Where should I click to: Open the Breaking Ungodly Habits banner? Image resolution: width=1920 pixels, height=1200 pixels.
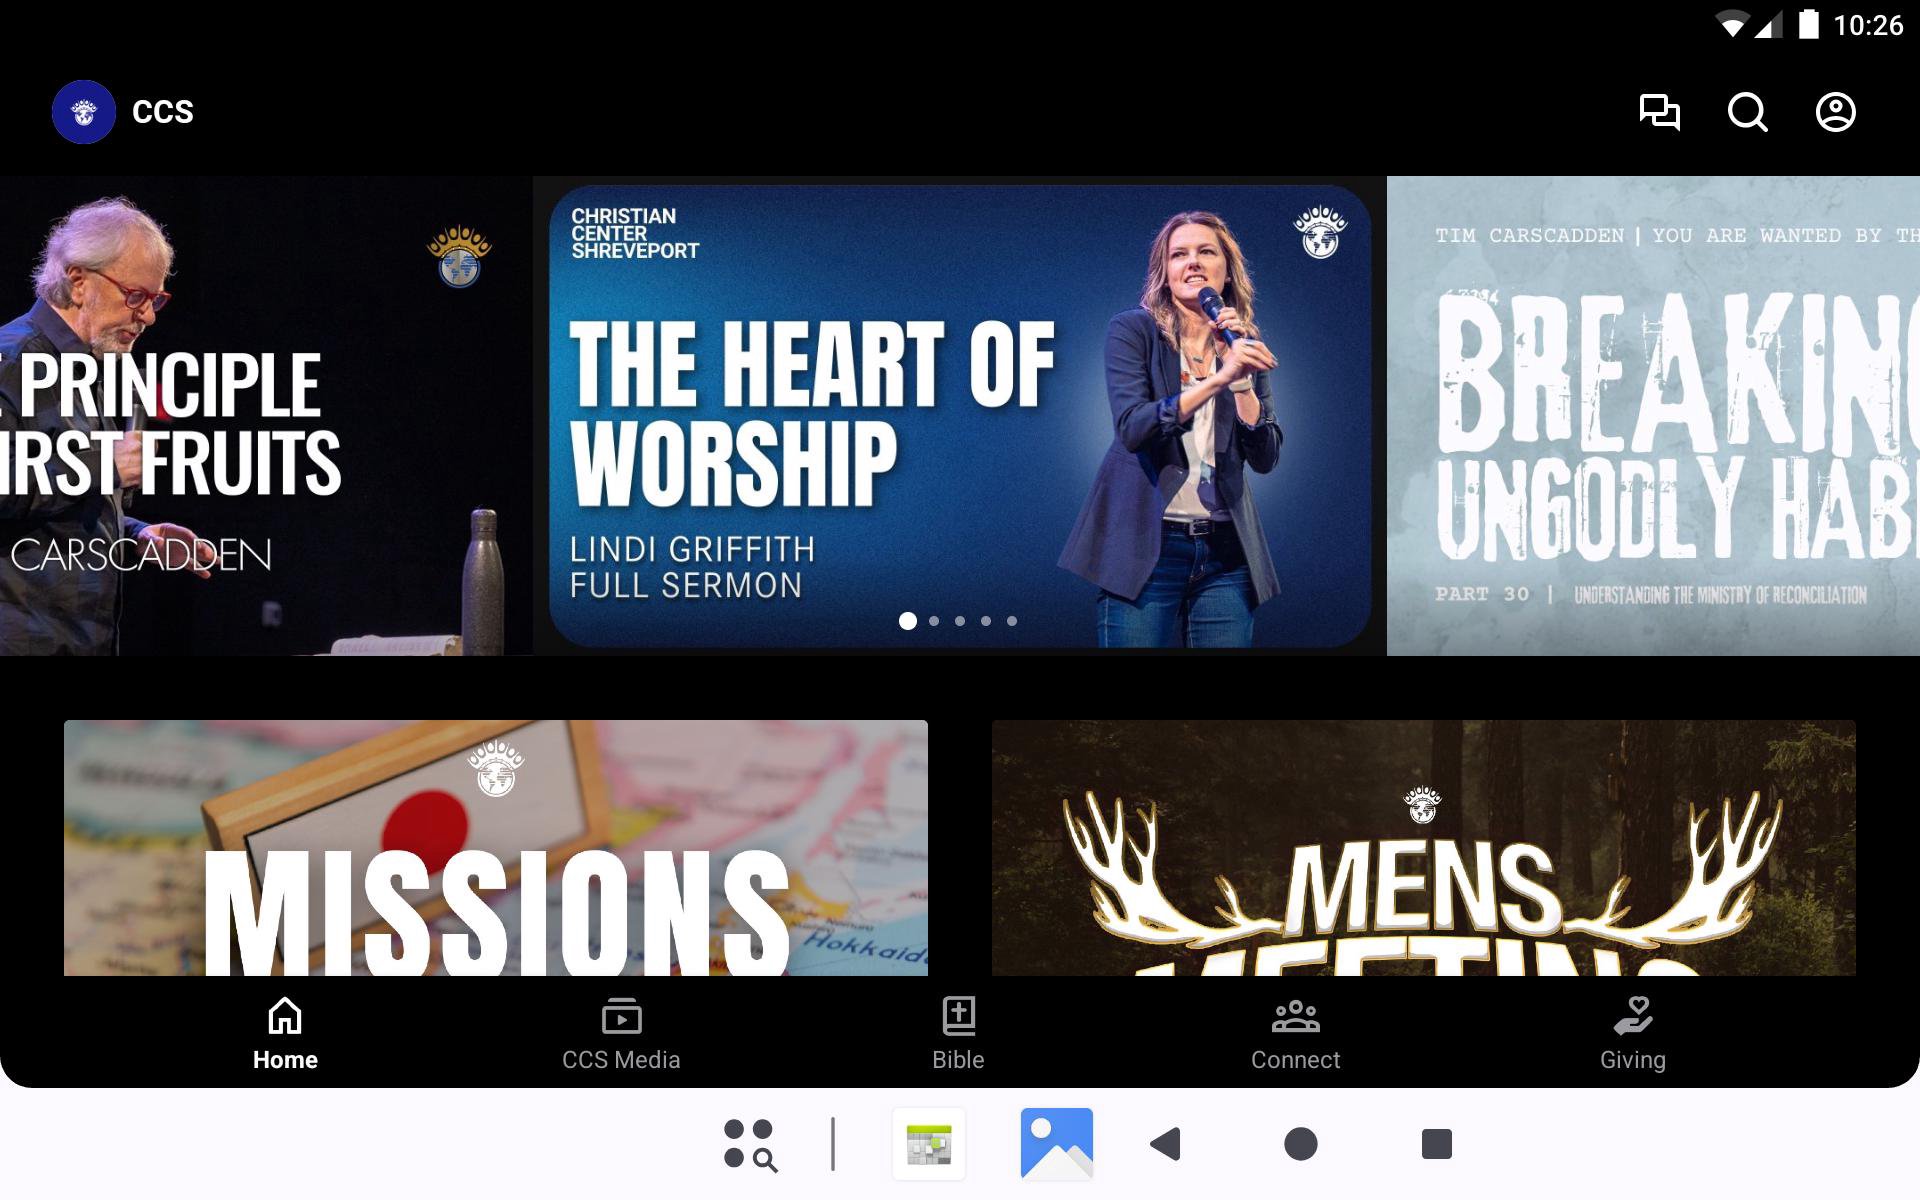coord(1652,415)
